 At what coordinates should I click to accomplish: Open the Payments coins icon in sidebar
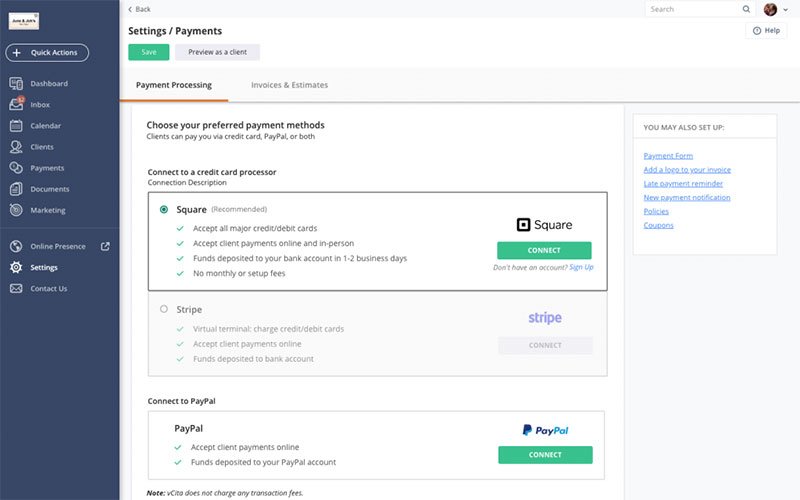click(x=16, y=168)
